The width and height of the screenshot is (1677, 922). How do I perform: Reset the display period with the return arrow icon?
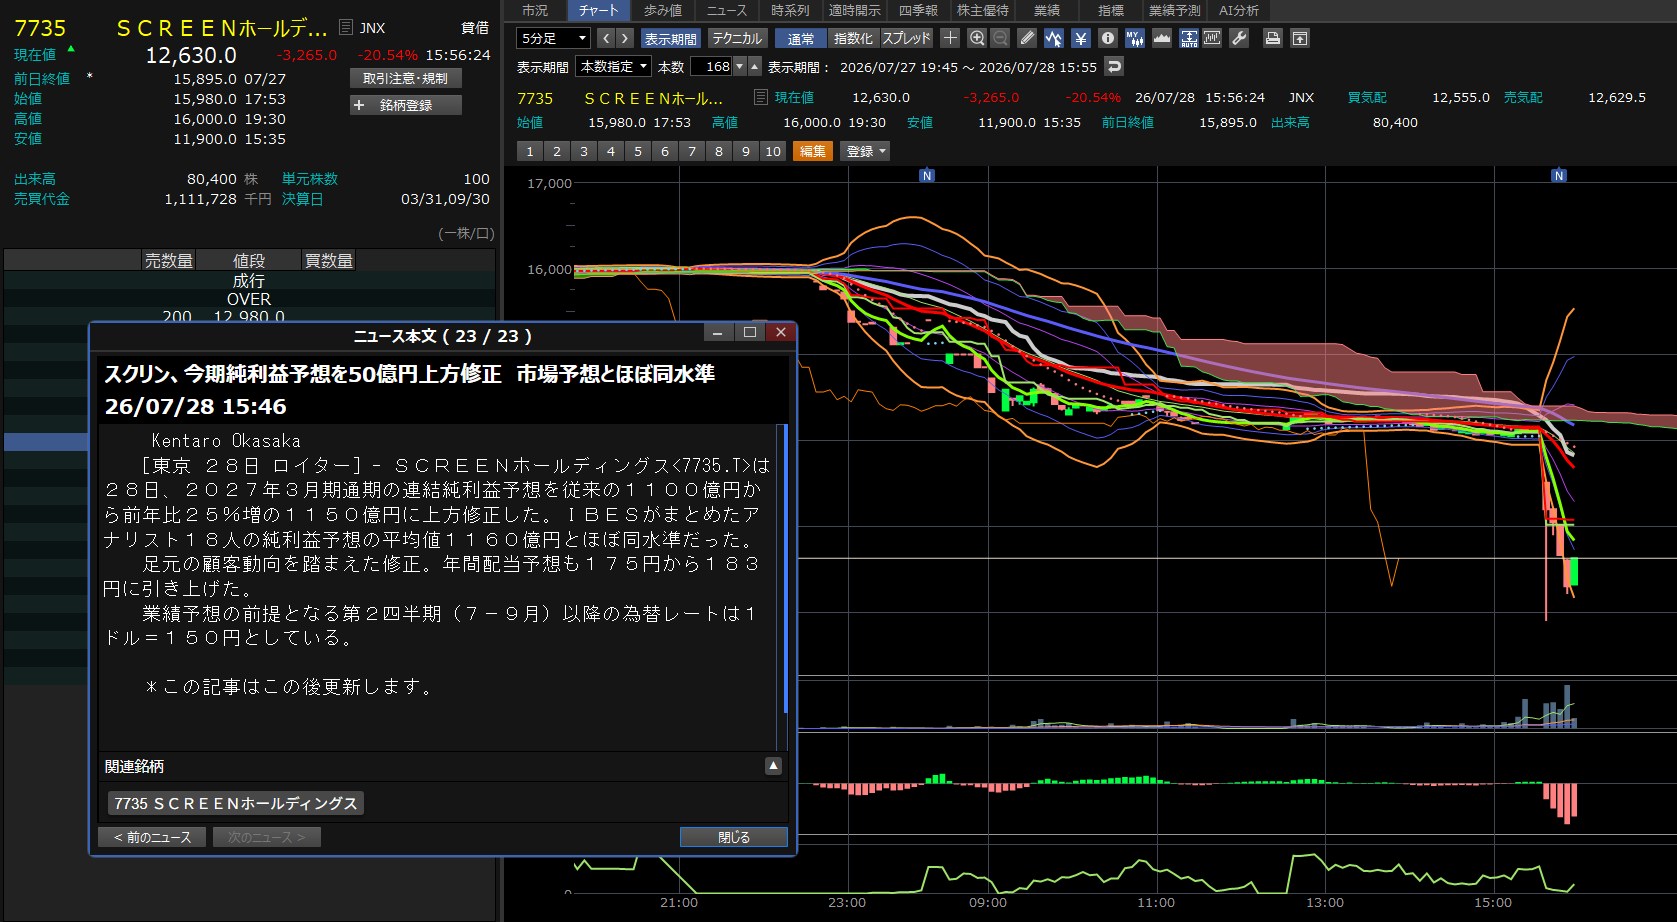(1114, 67)
